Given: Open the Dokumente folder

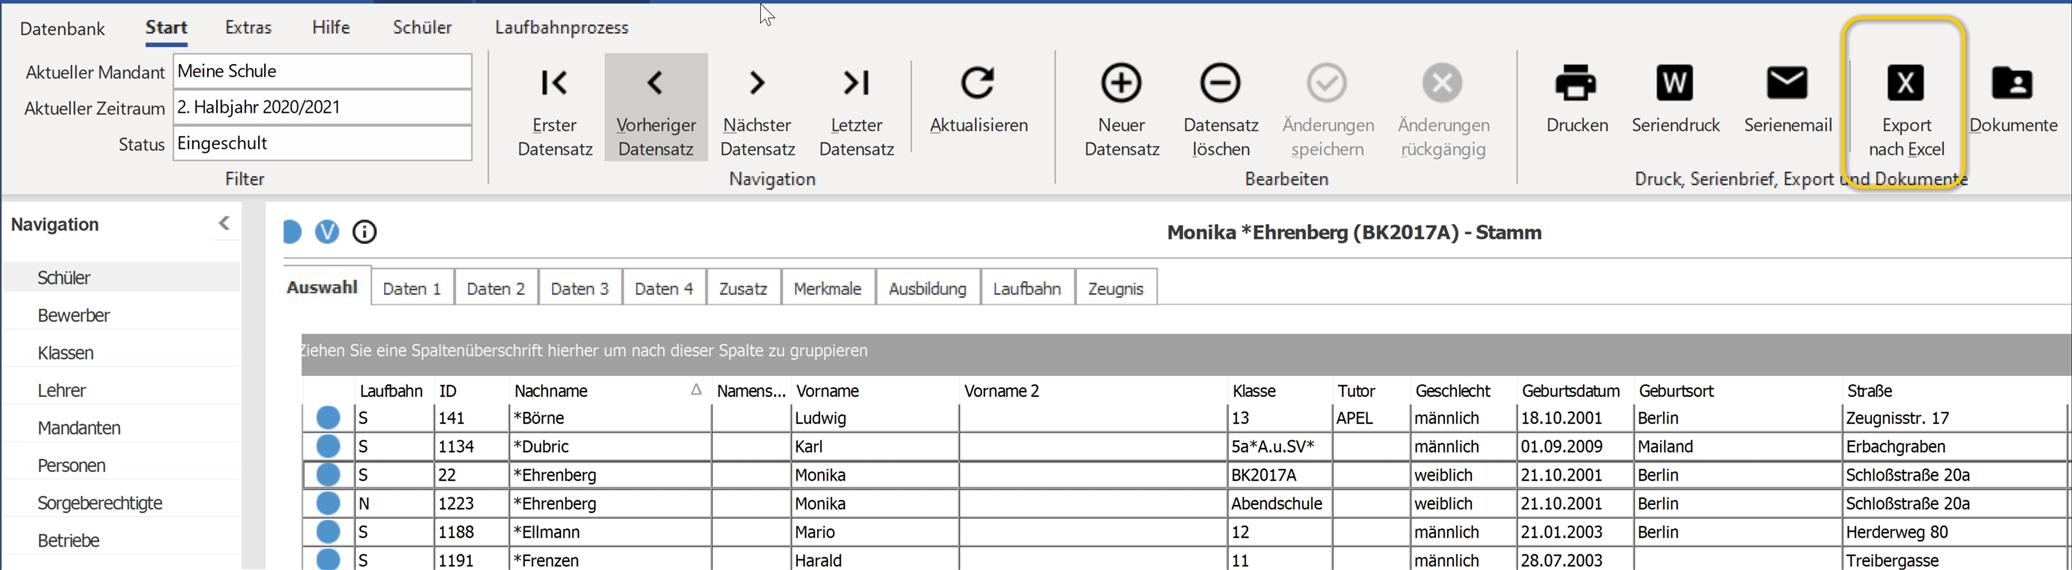Looking at the screenshot, I should click(x=2012, y=100).
